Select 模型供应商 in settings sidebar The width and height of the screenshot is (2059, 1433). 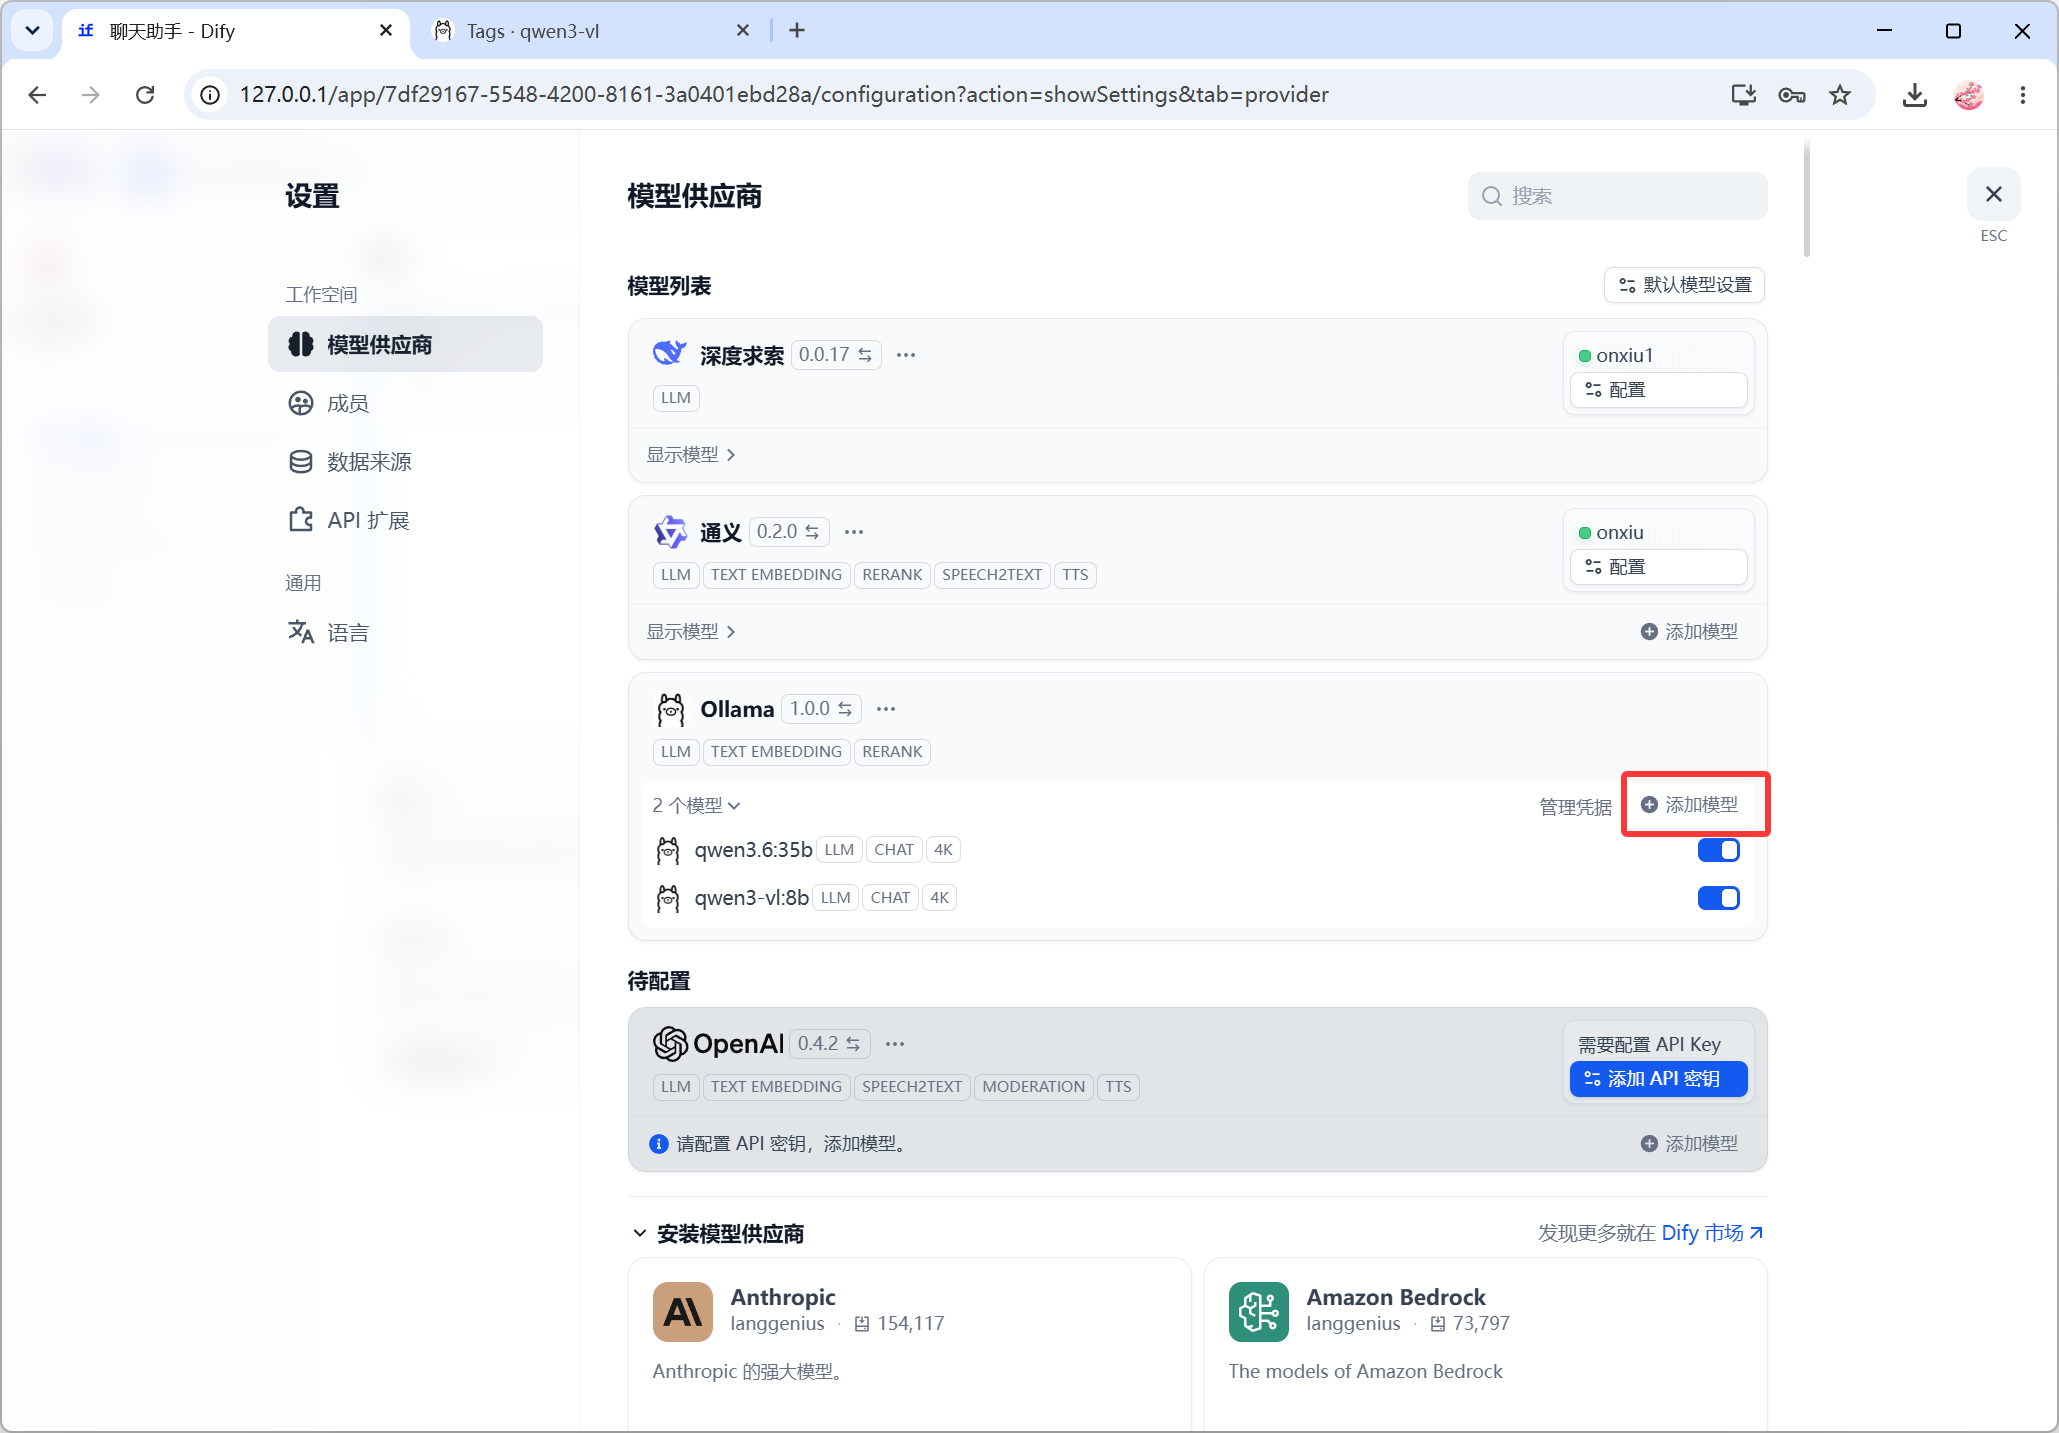(405, 345)
